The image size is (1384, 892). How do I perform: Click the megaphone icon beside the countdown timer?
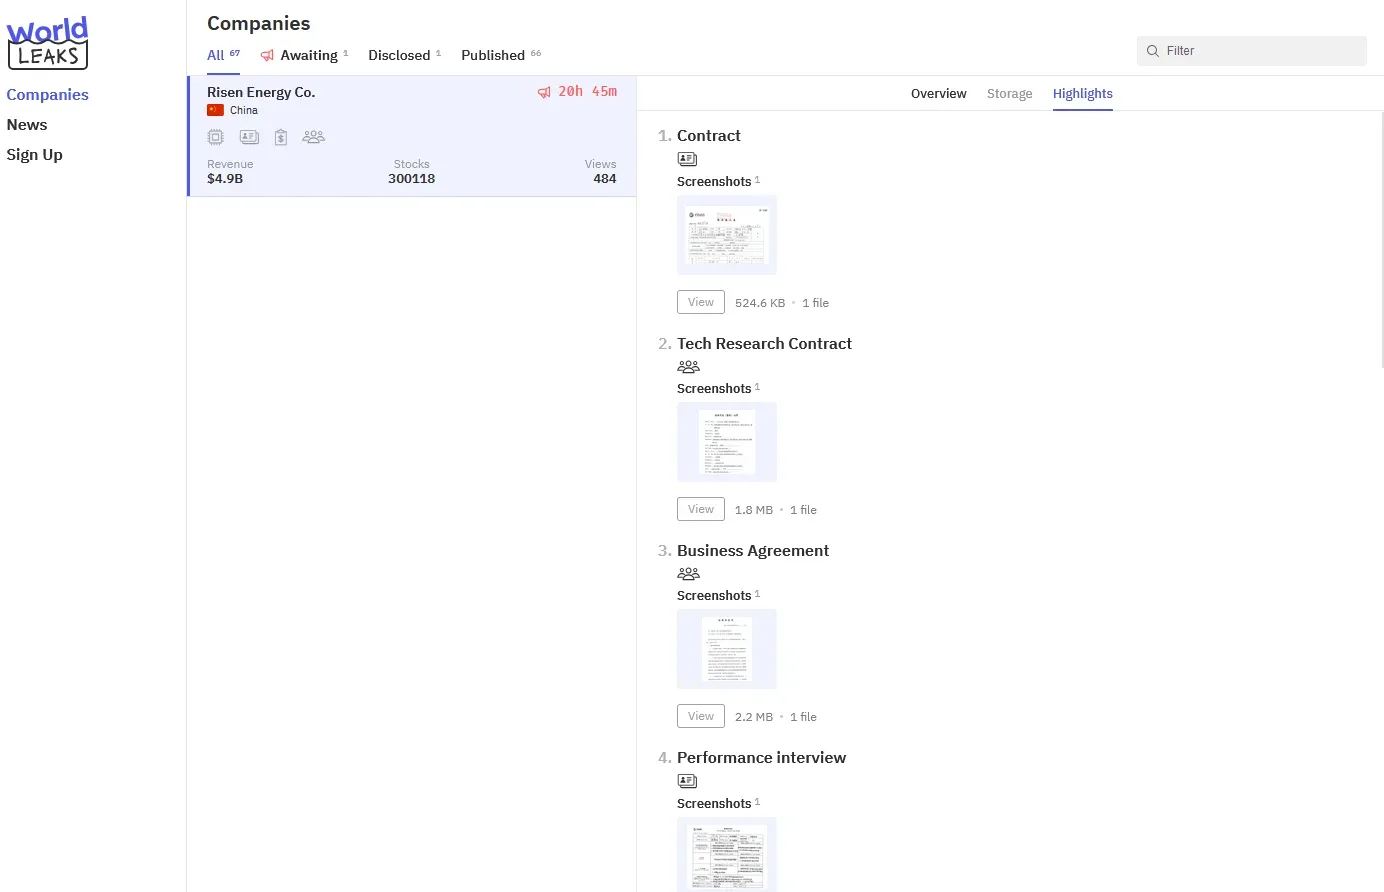tap(544, 92)
